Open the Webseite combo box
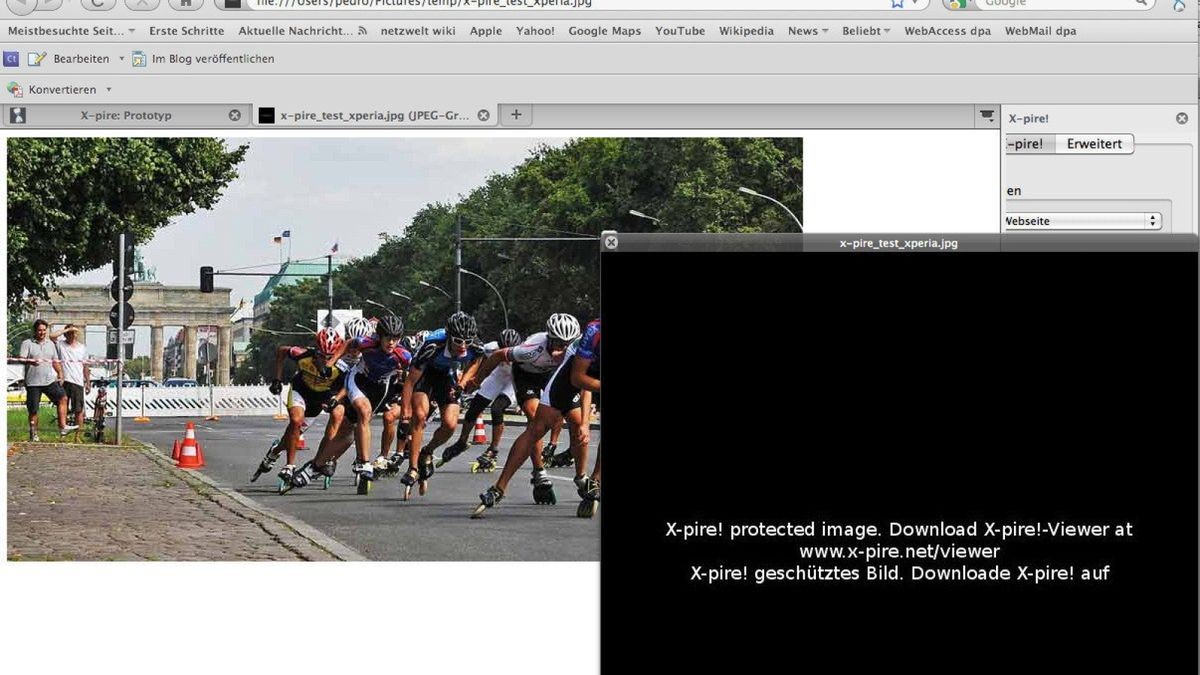This screenshot has width=1200, height=675. point(1082,221)
